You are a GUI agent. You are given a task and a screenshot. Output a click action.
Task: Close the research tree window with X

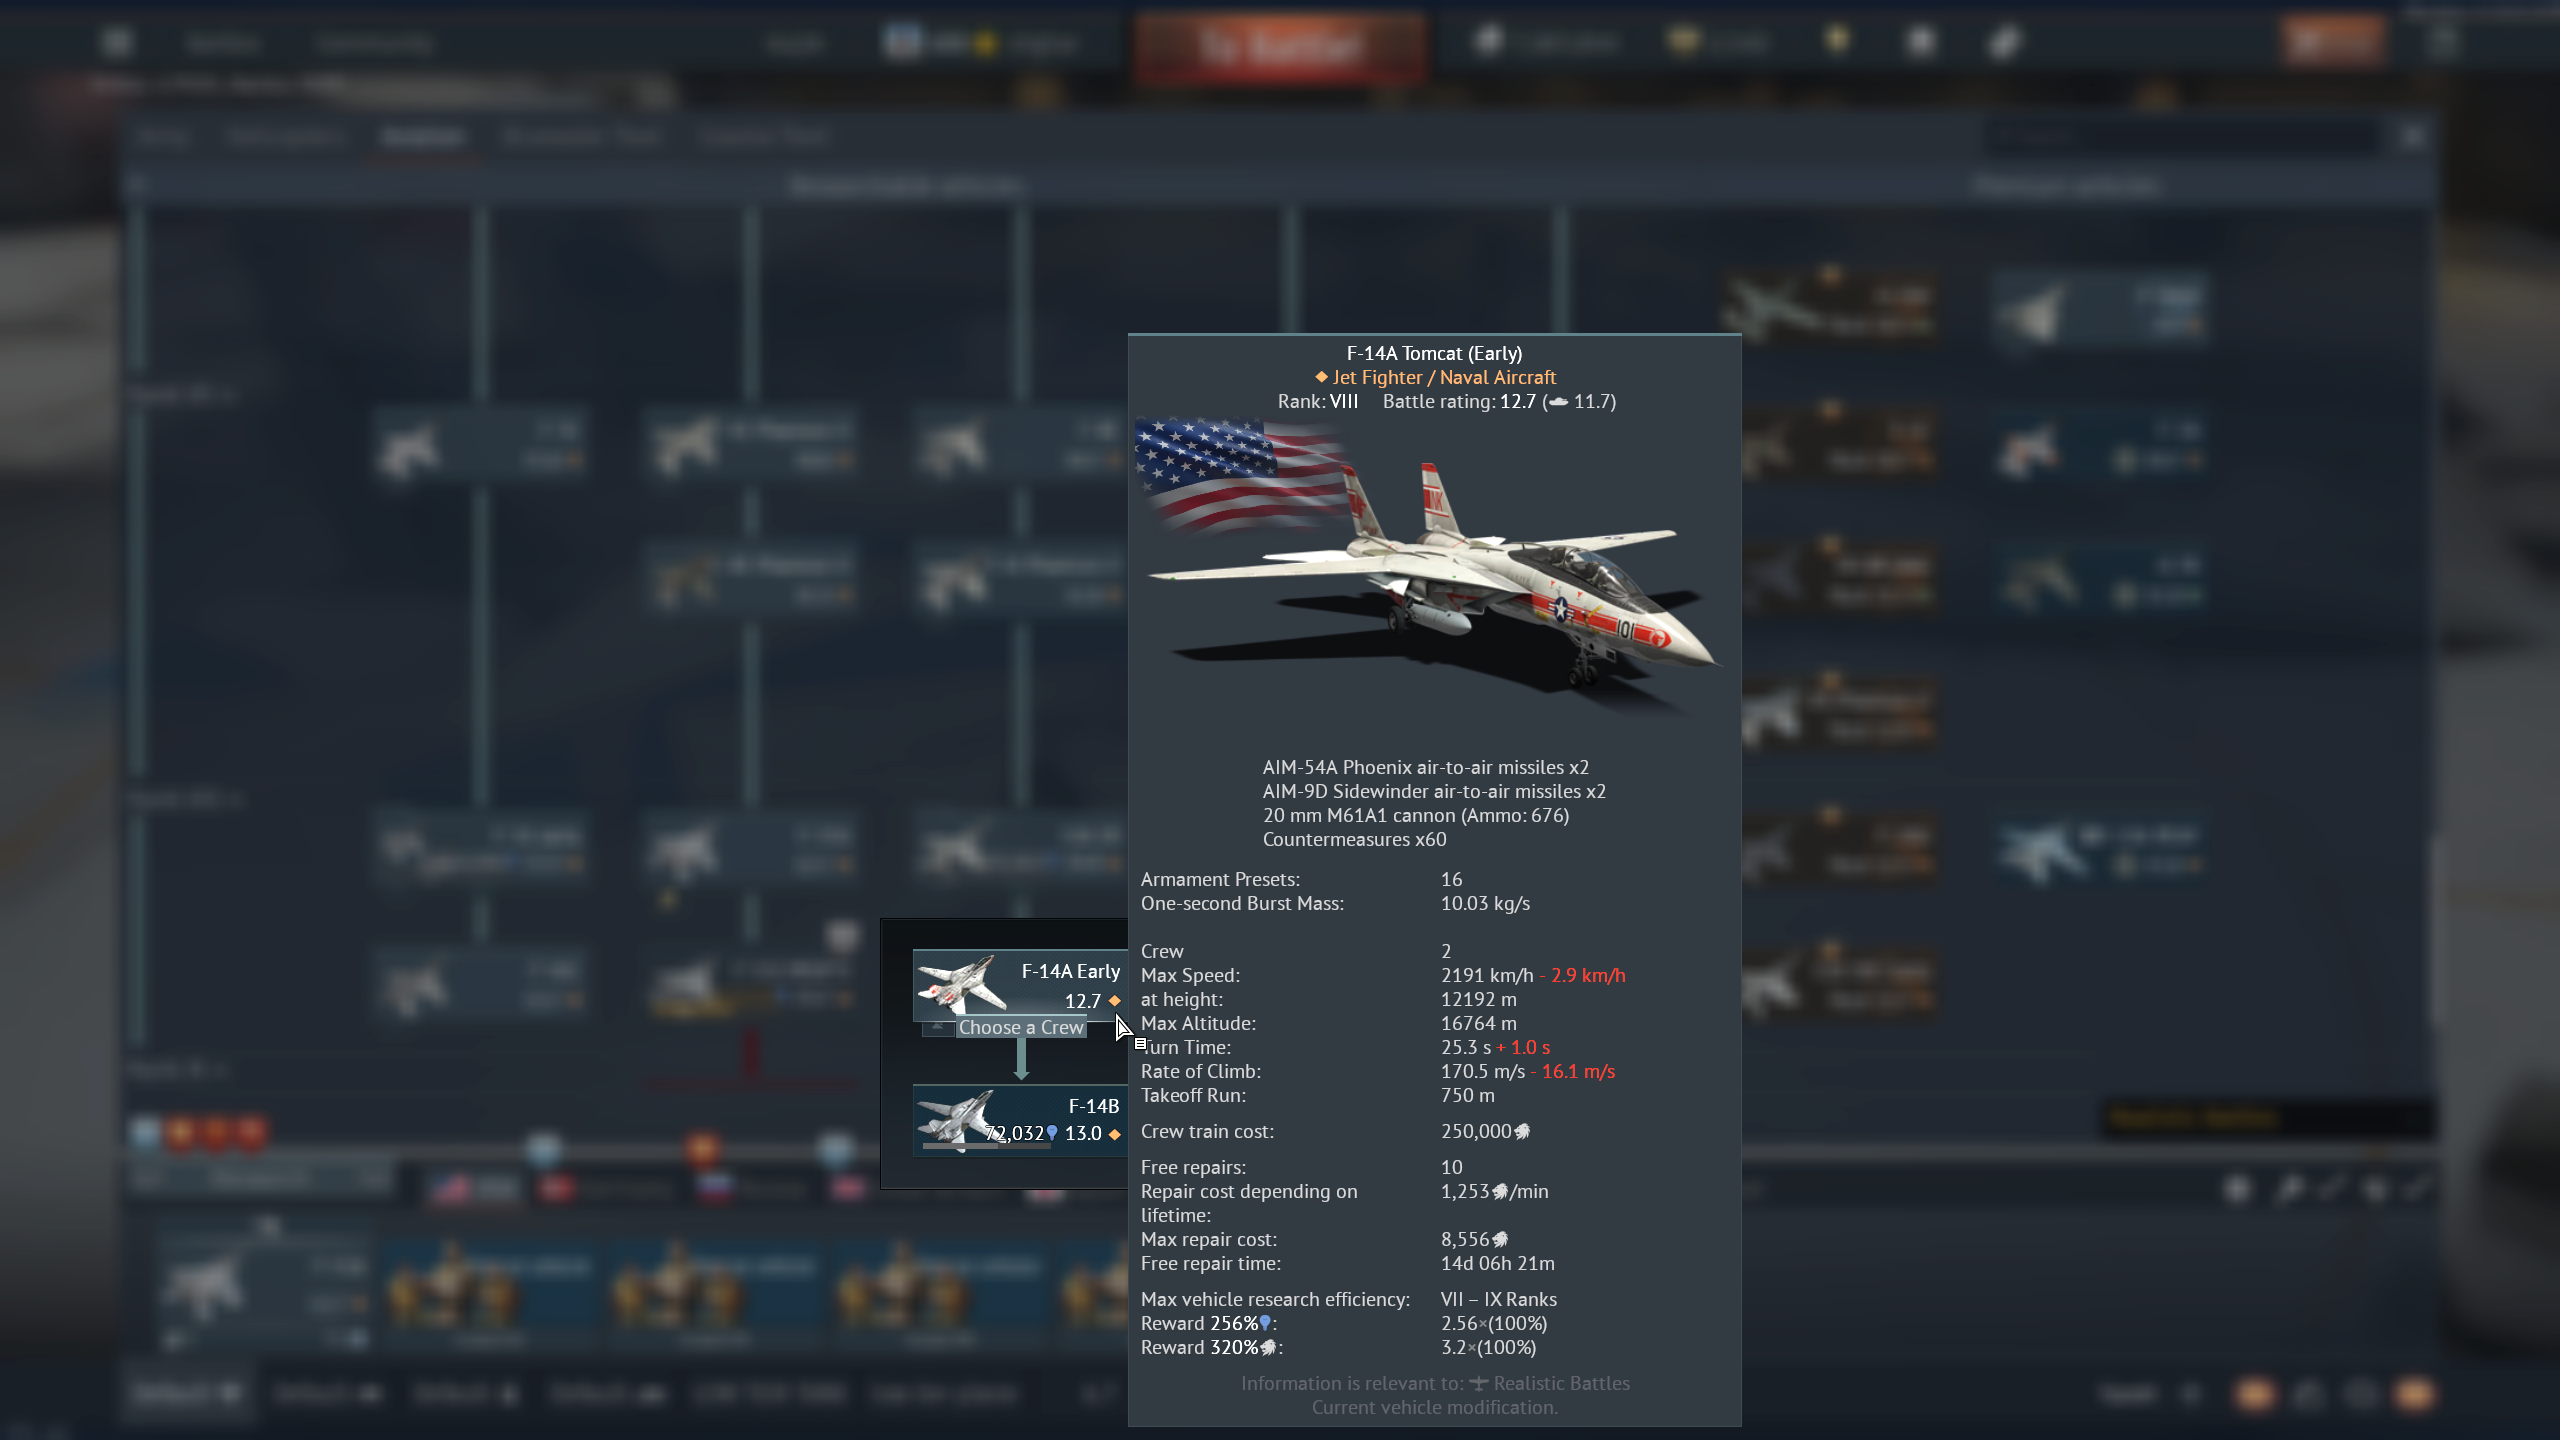pyautogui.click(x=2412, y=137)
